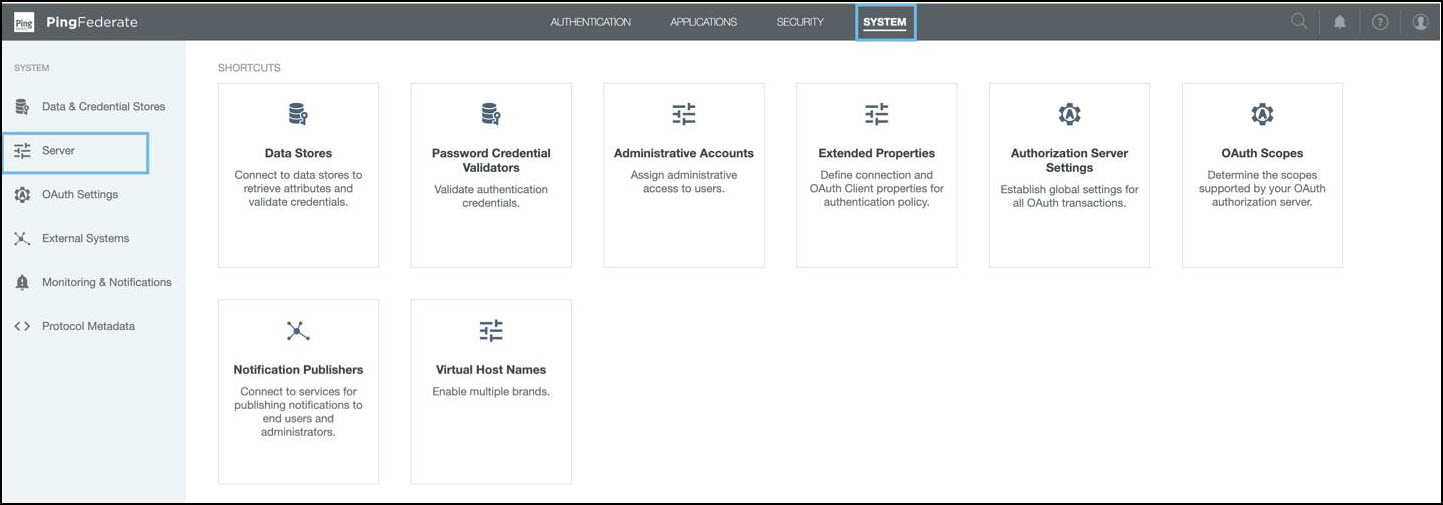Open Virtual Host Names shortcut title
1443x505 pixels.
tap(491, 370)
